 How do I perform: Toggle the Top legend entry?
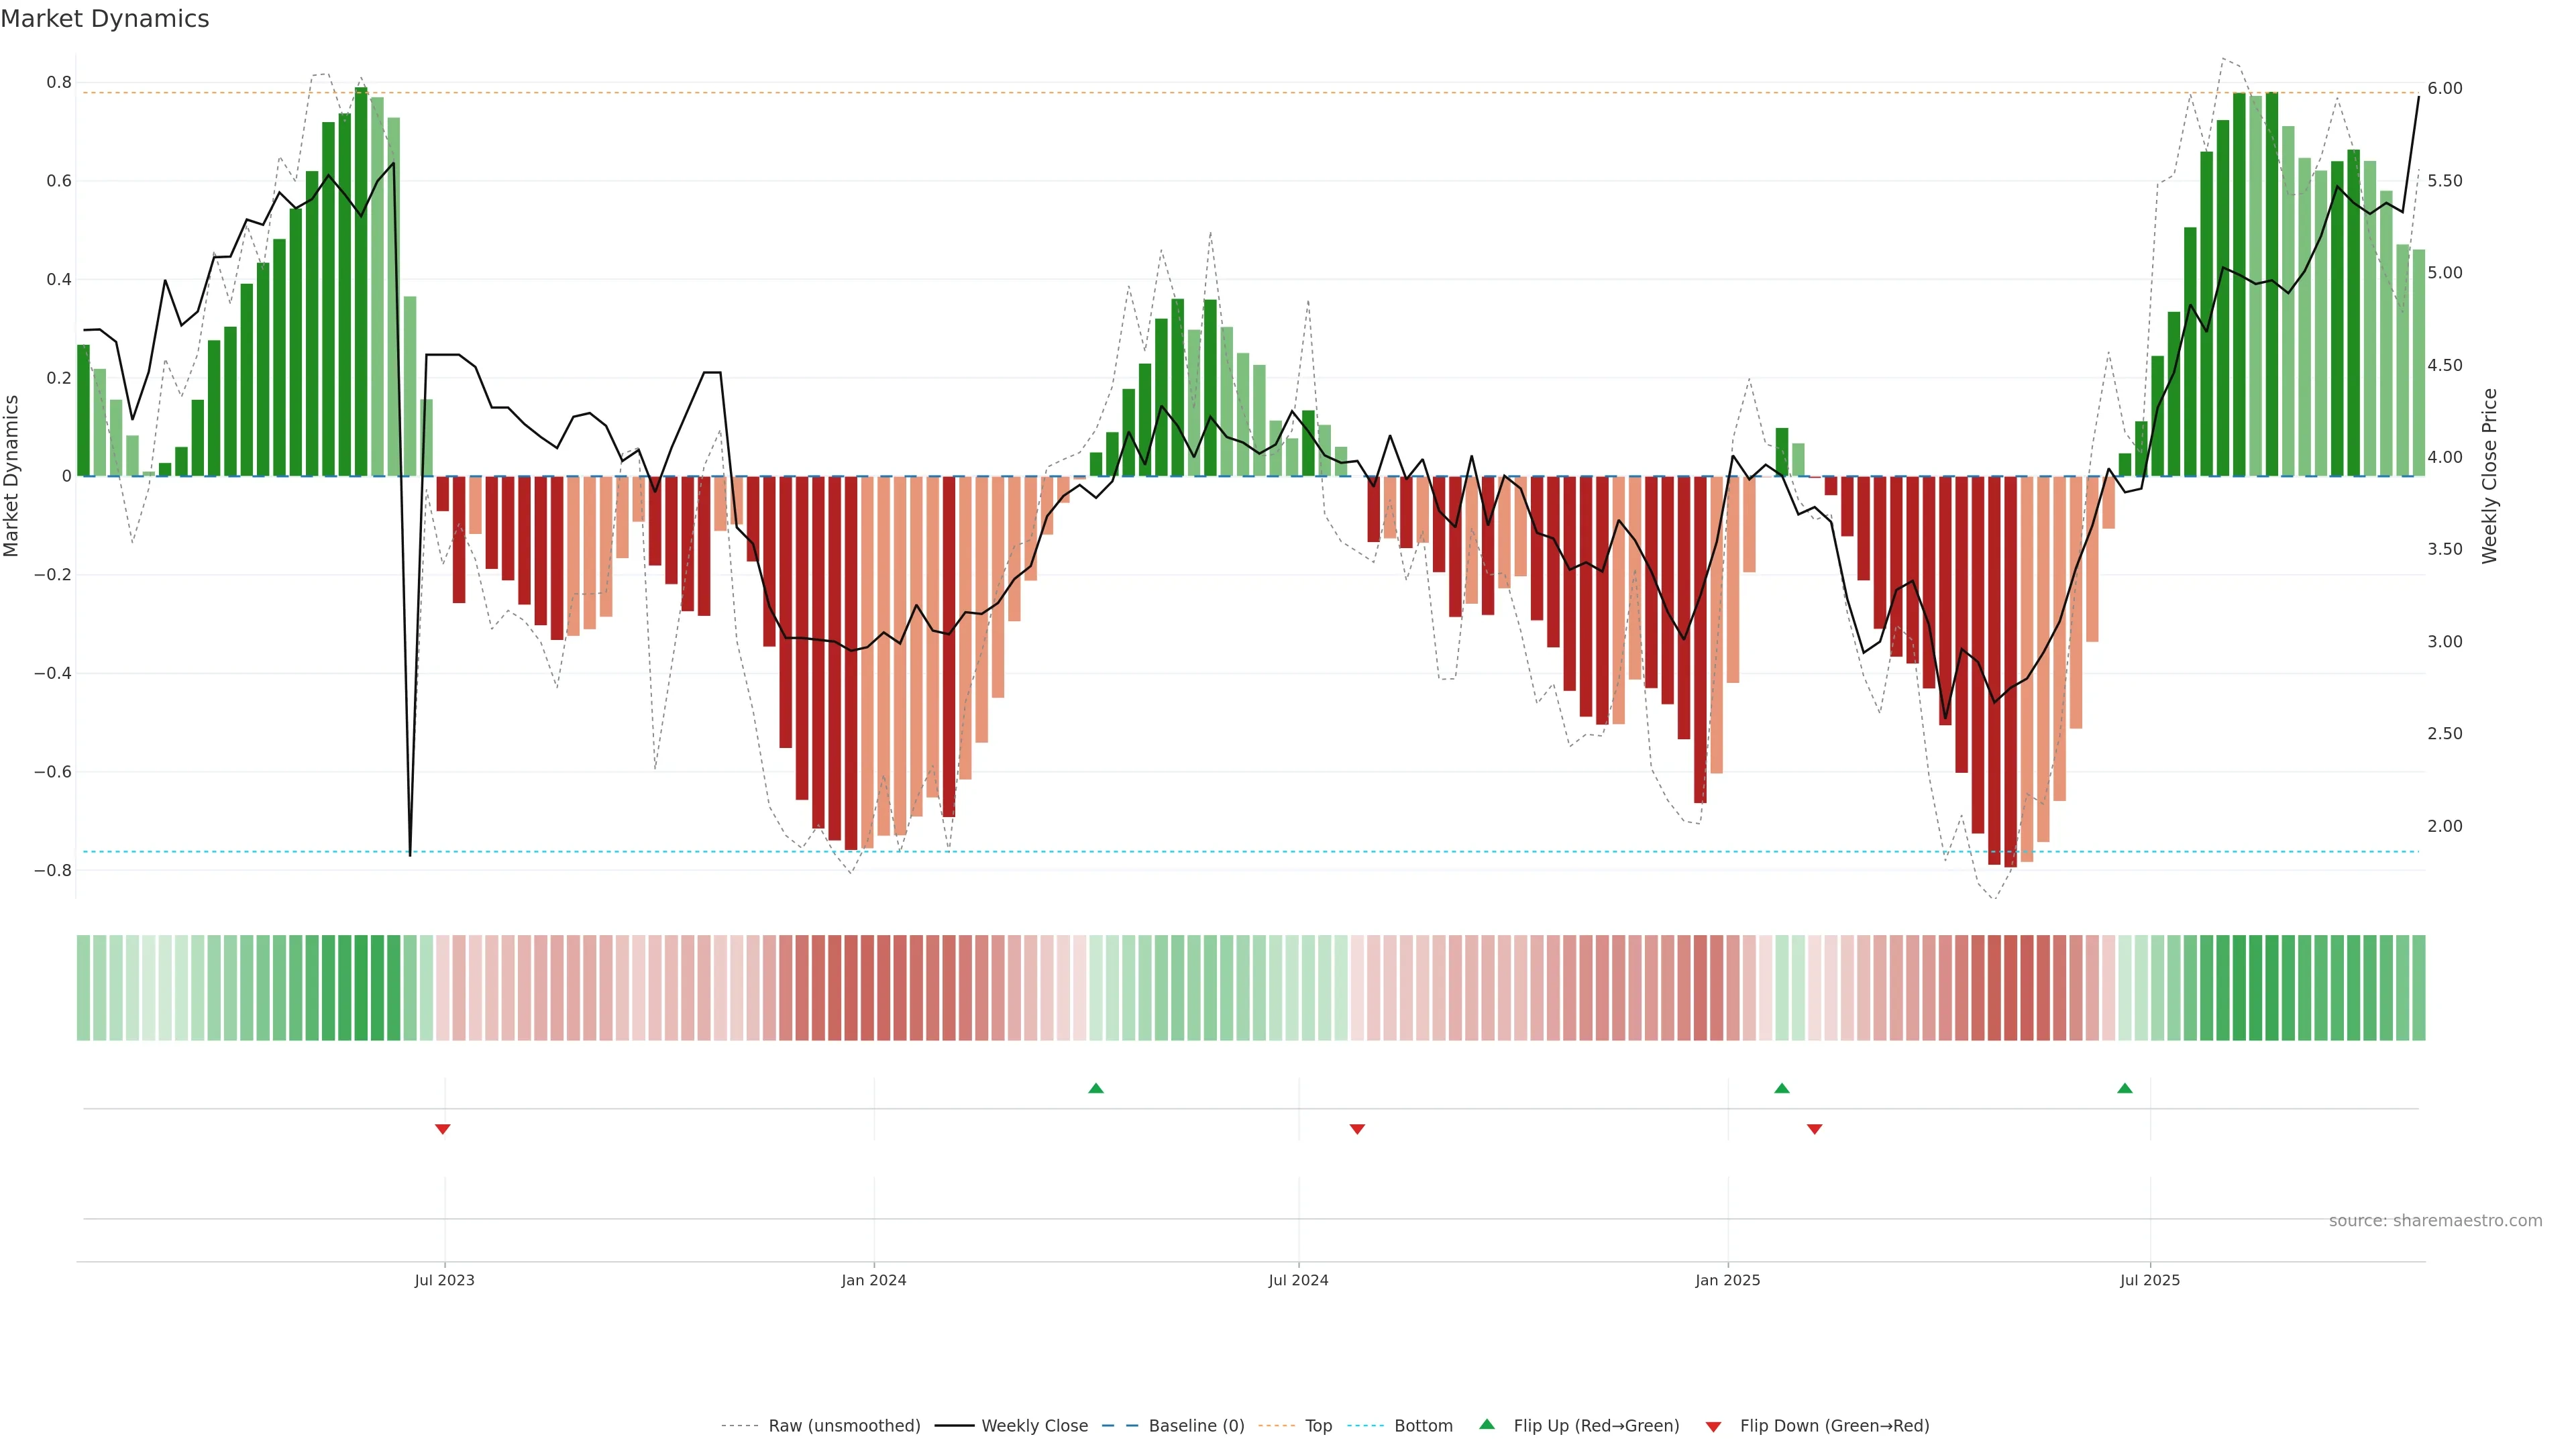point(1318,1425)
